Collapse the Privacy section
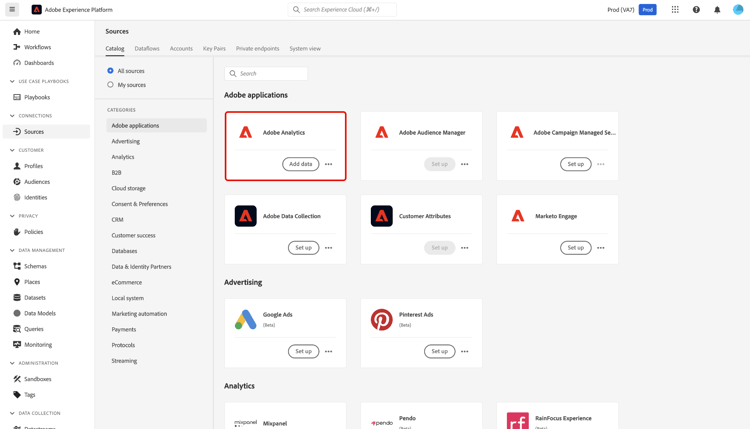750x429 pixels. pos(12,216)
